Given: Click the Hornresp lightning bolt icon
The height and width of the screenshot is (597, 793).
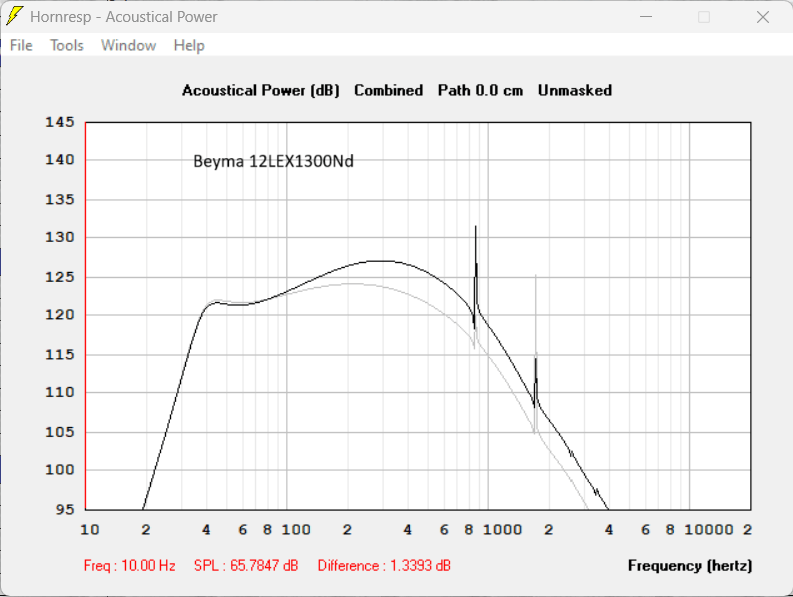Looking at the screenshot, I should [14, 16].
